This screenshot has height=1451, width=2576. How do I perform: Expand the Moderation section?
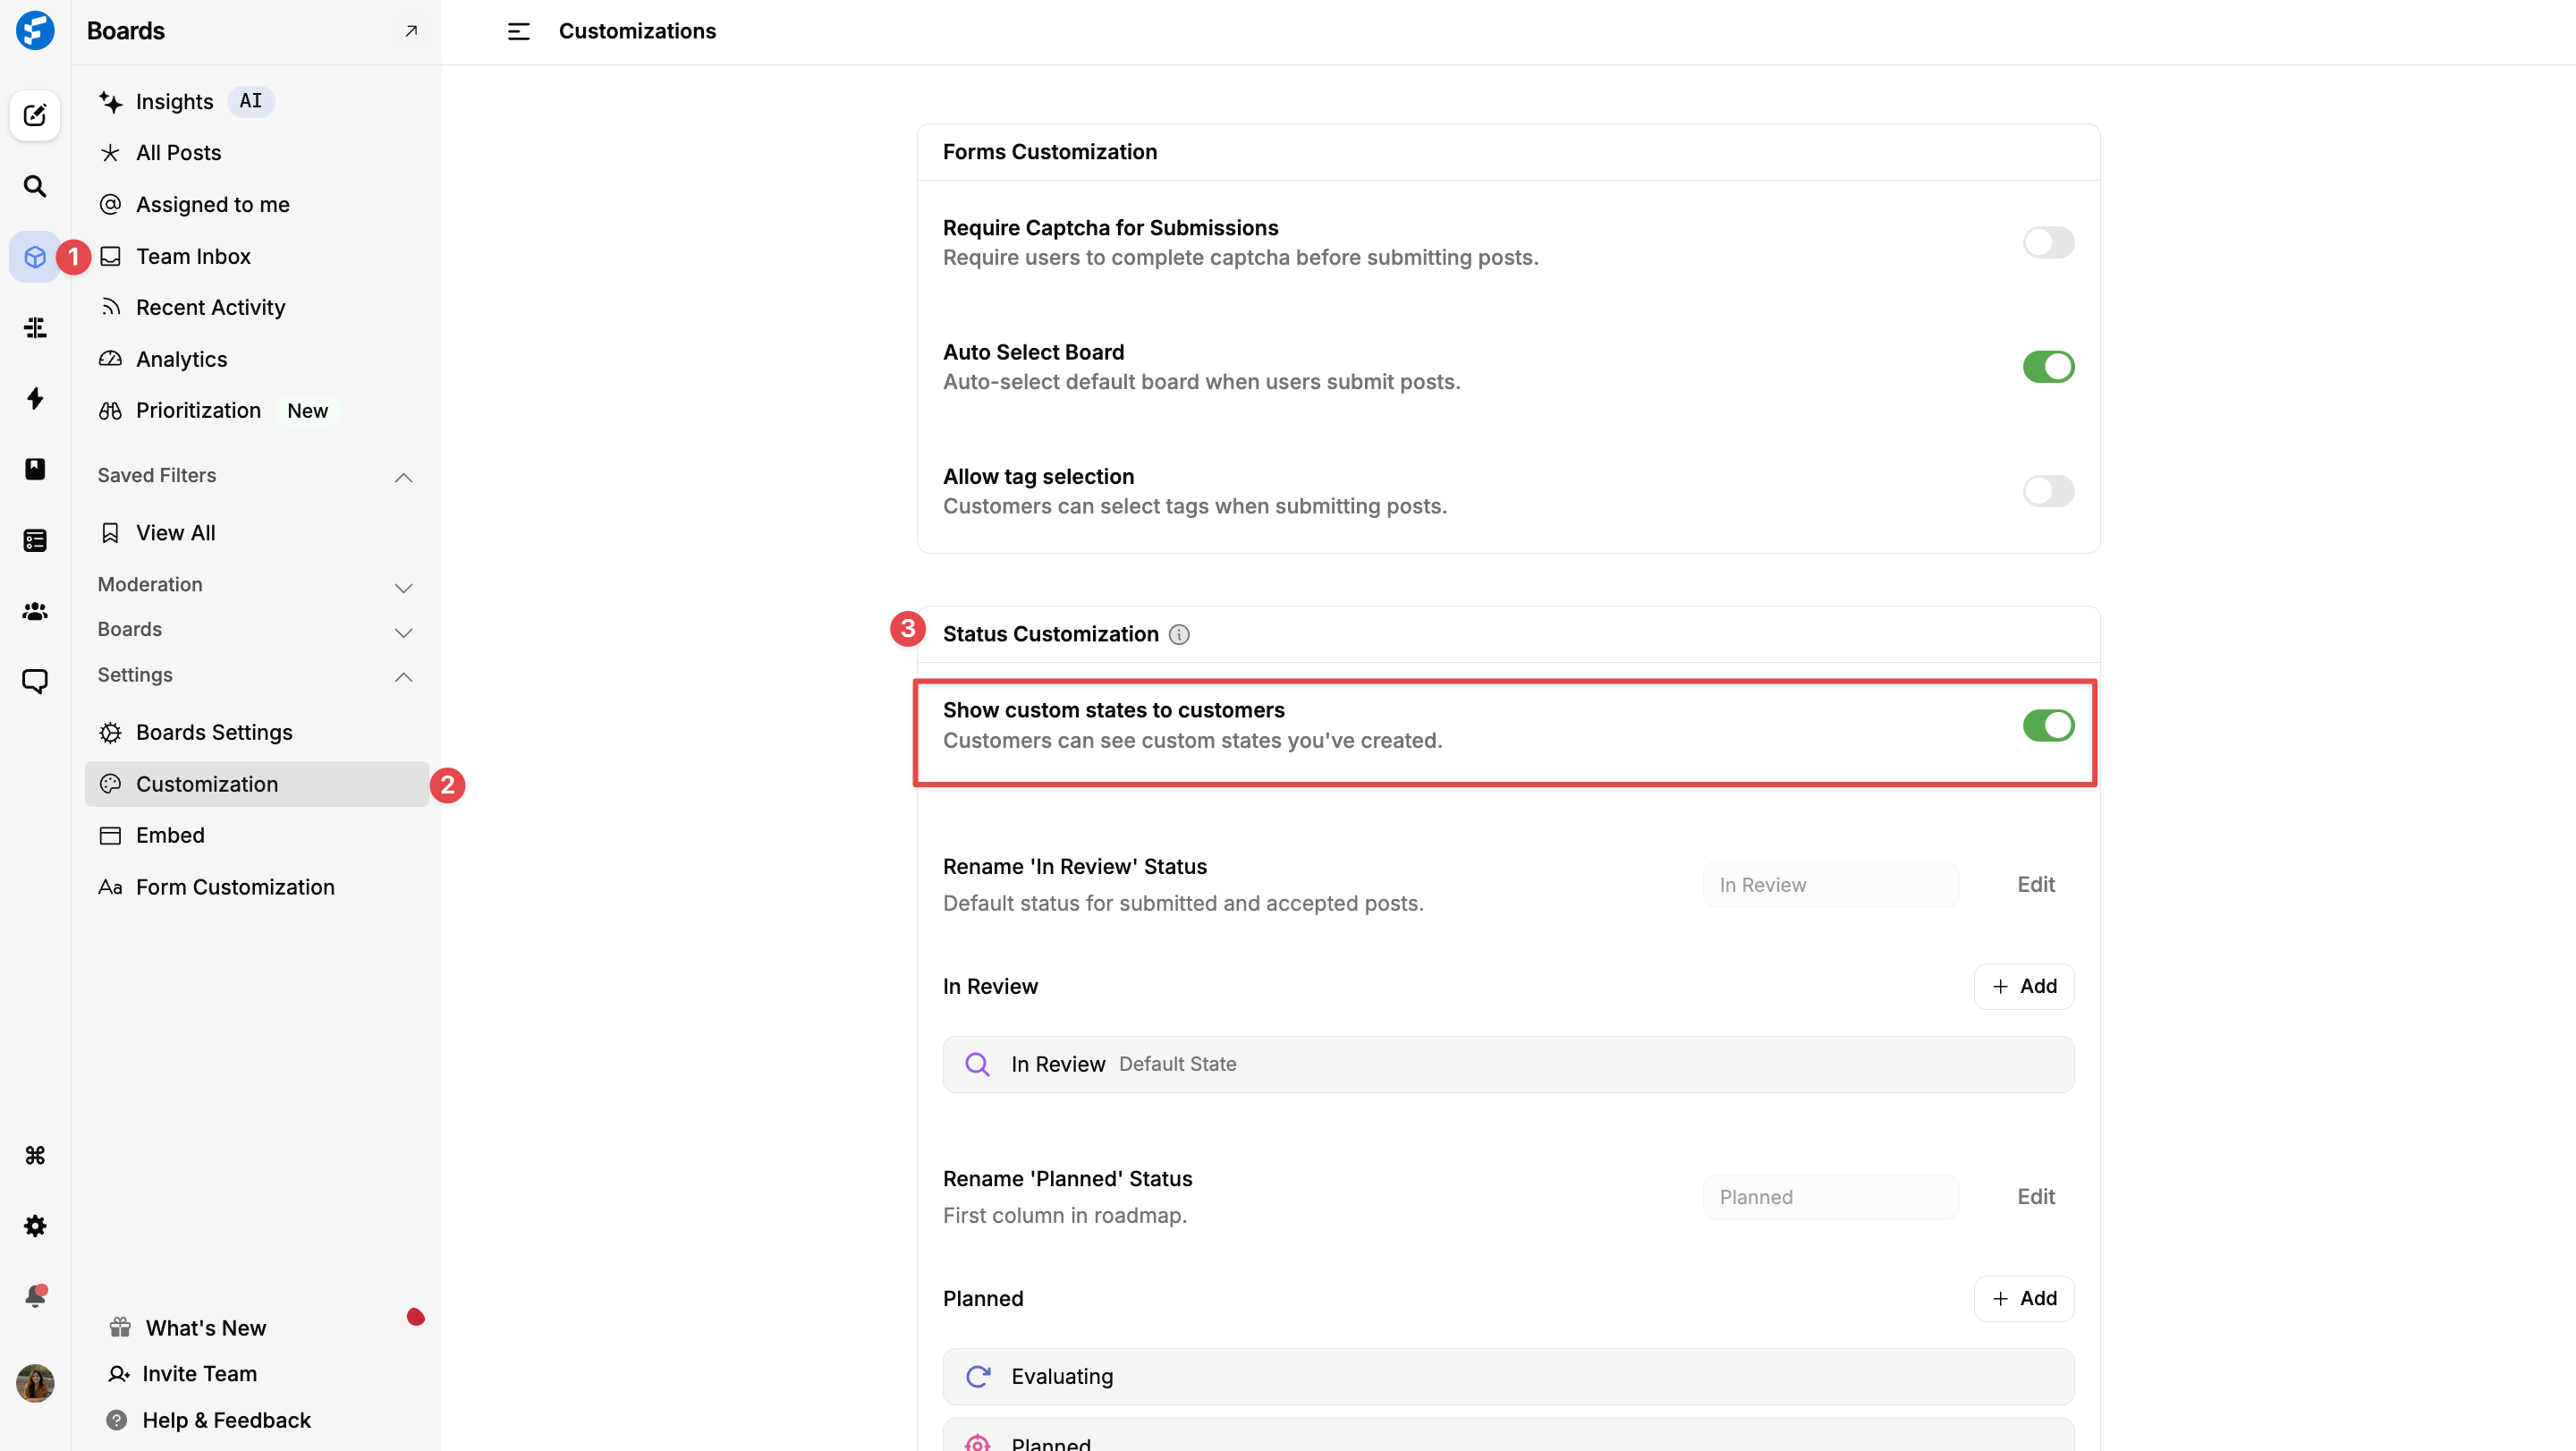[403, 587]
